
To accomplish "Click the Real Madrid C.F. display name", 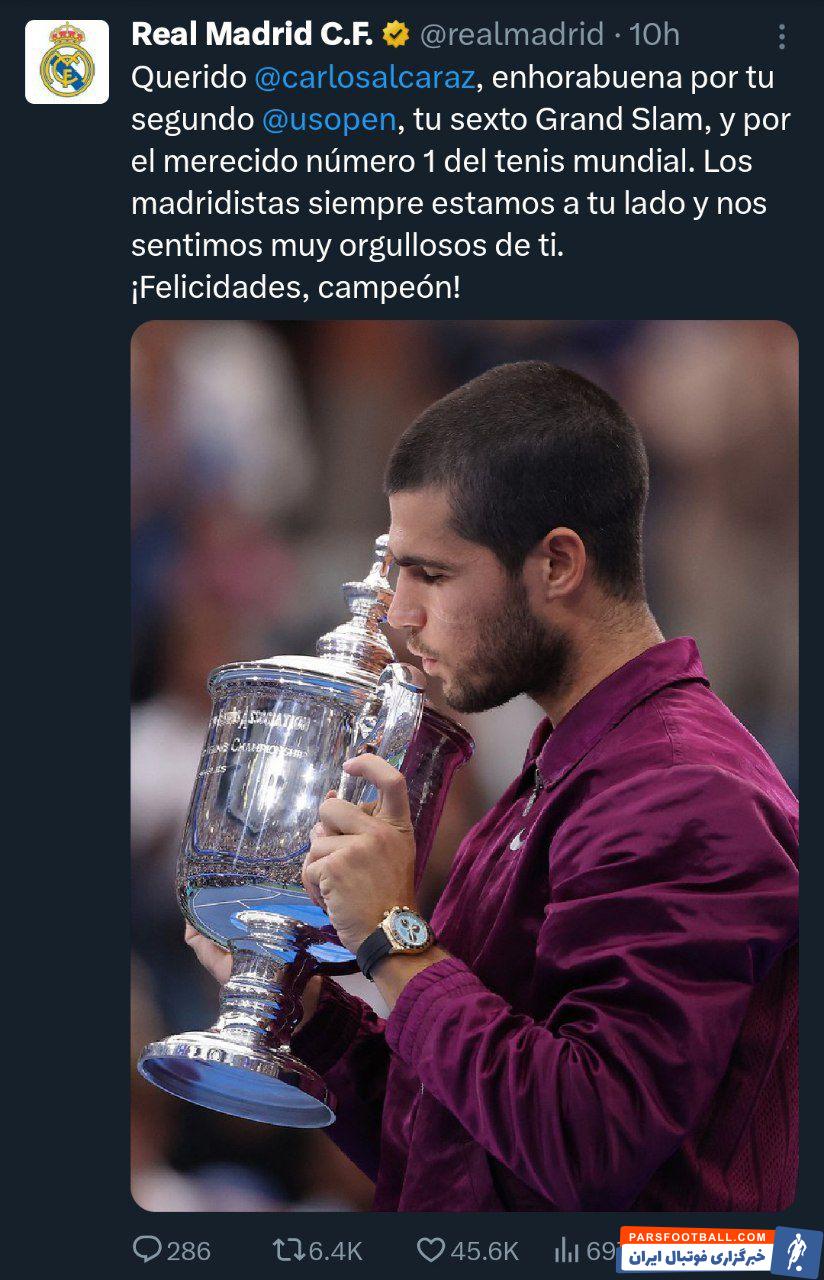I will click(x=252, y=35).
